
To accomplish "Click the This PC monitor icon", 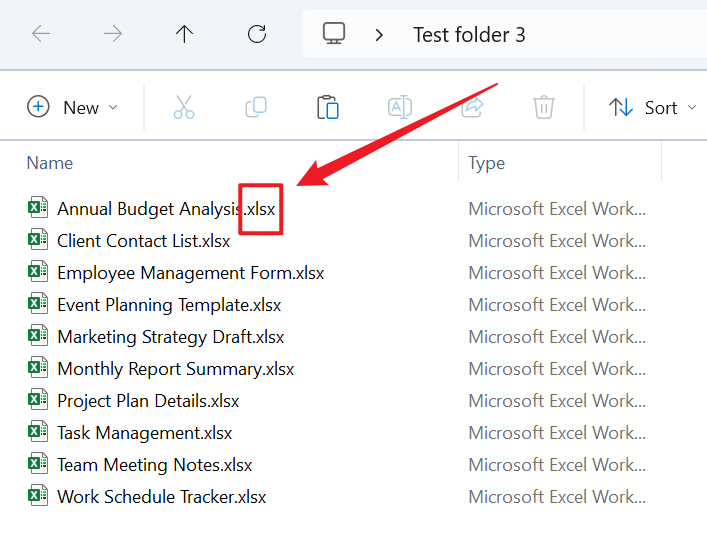I will coord(334,34).
